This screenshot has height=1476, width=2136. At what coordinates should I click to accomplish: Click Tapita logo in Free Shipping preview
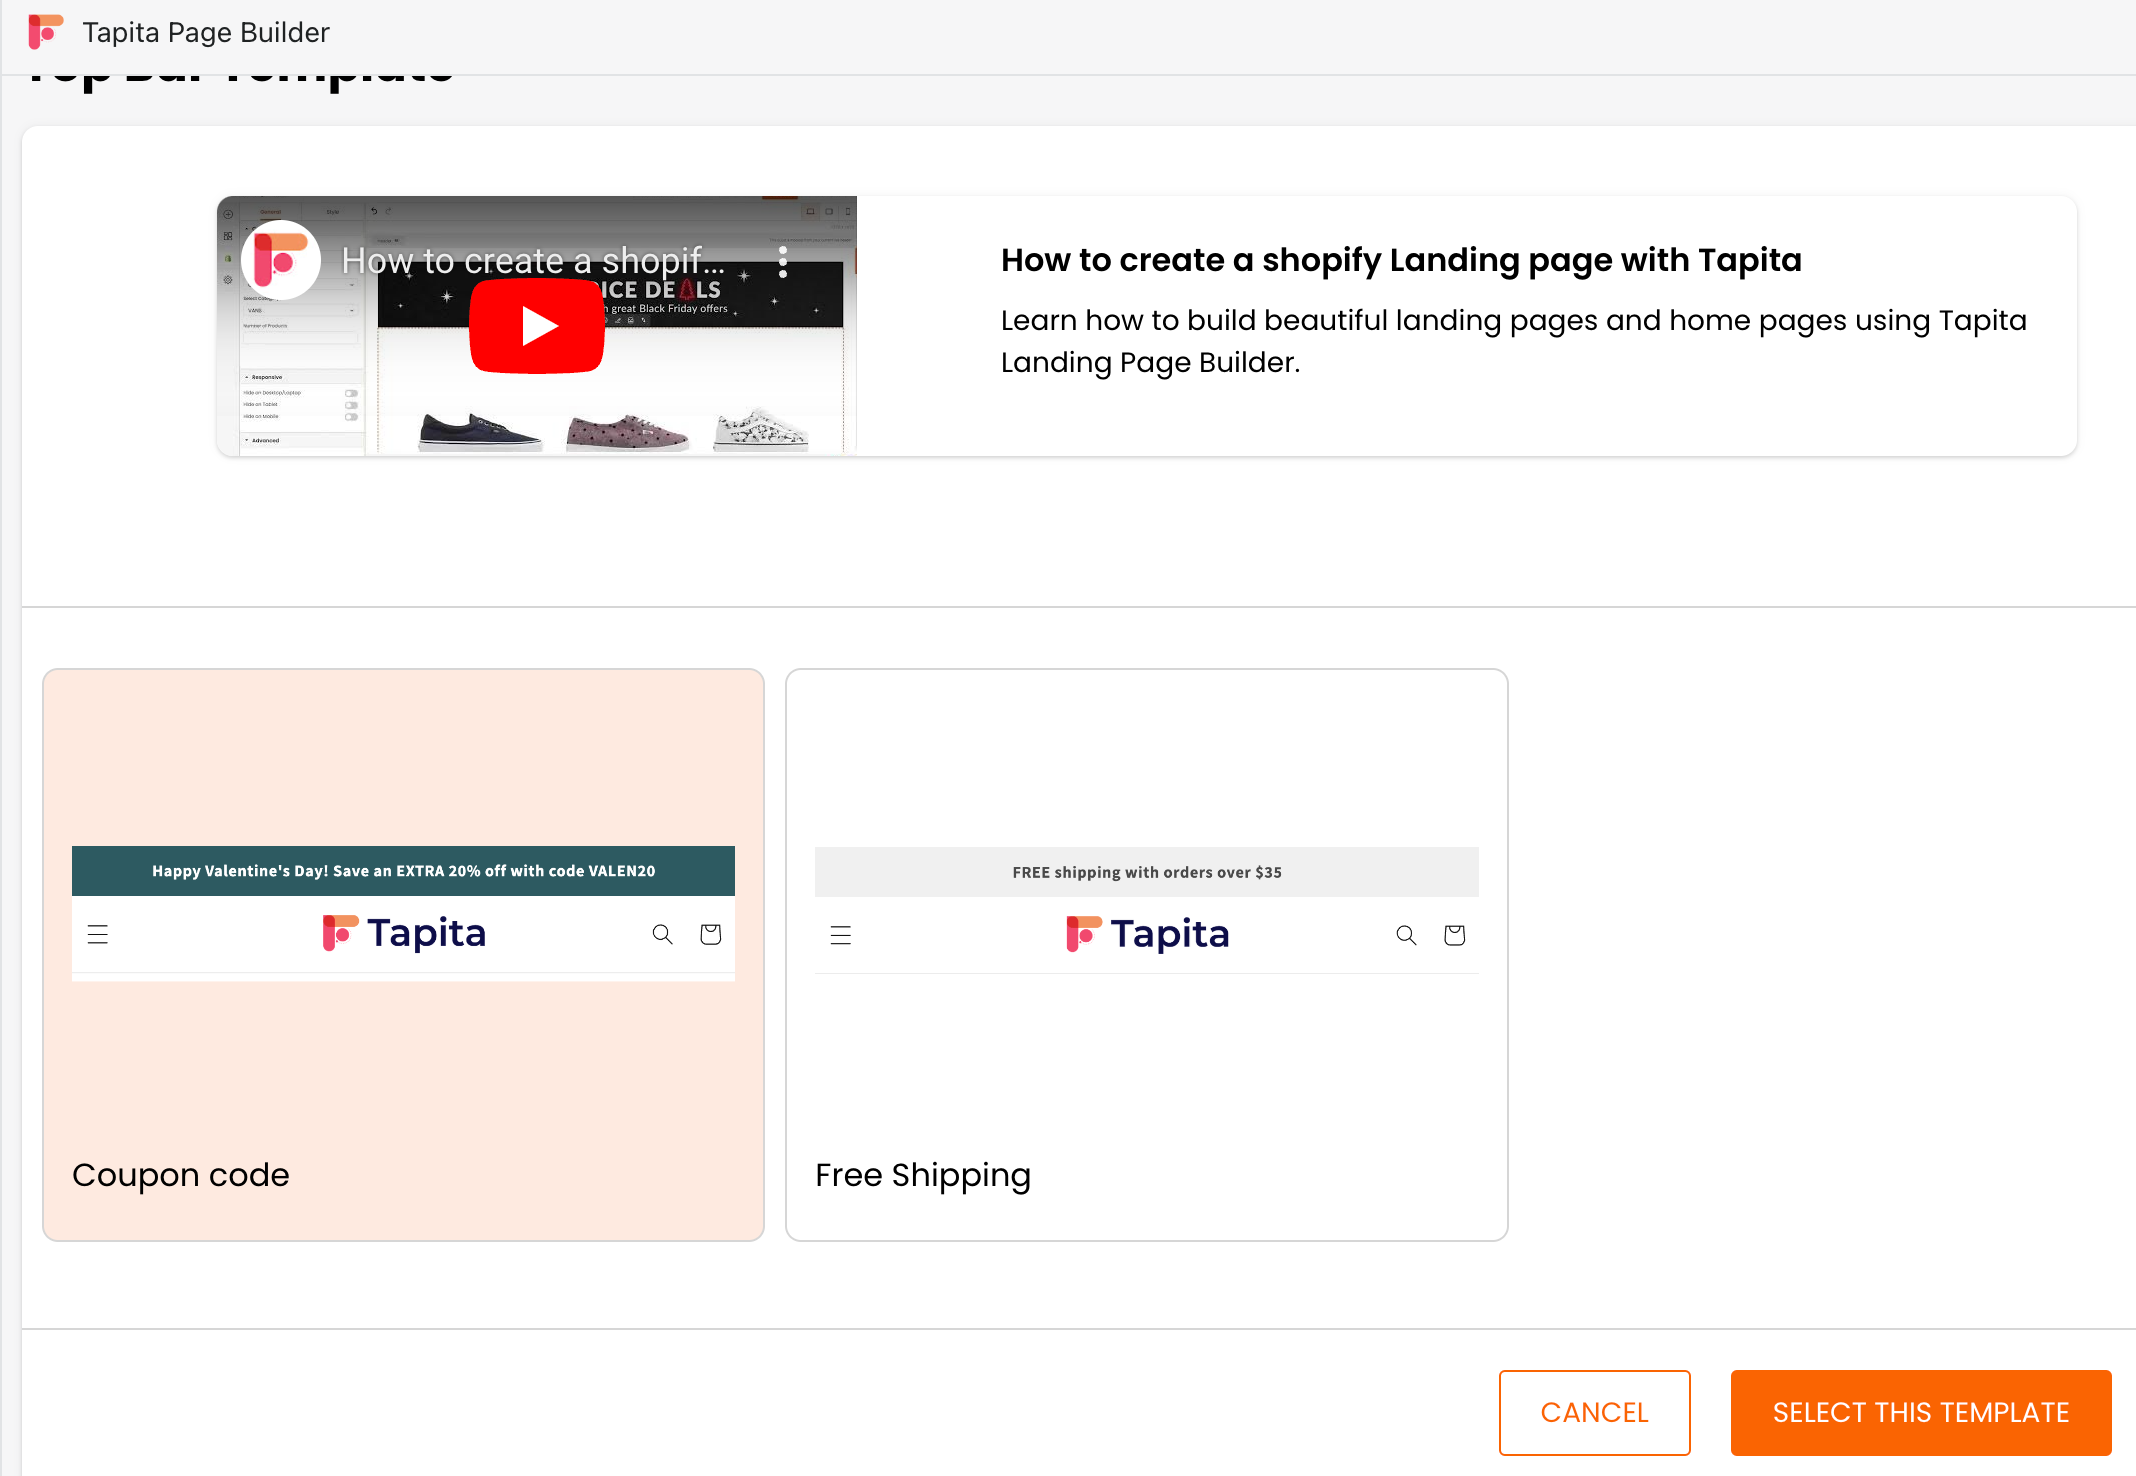[1147, 934]
